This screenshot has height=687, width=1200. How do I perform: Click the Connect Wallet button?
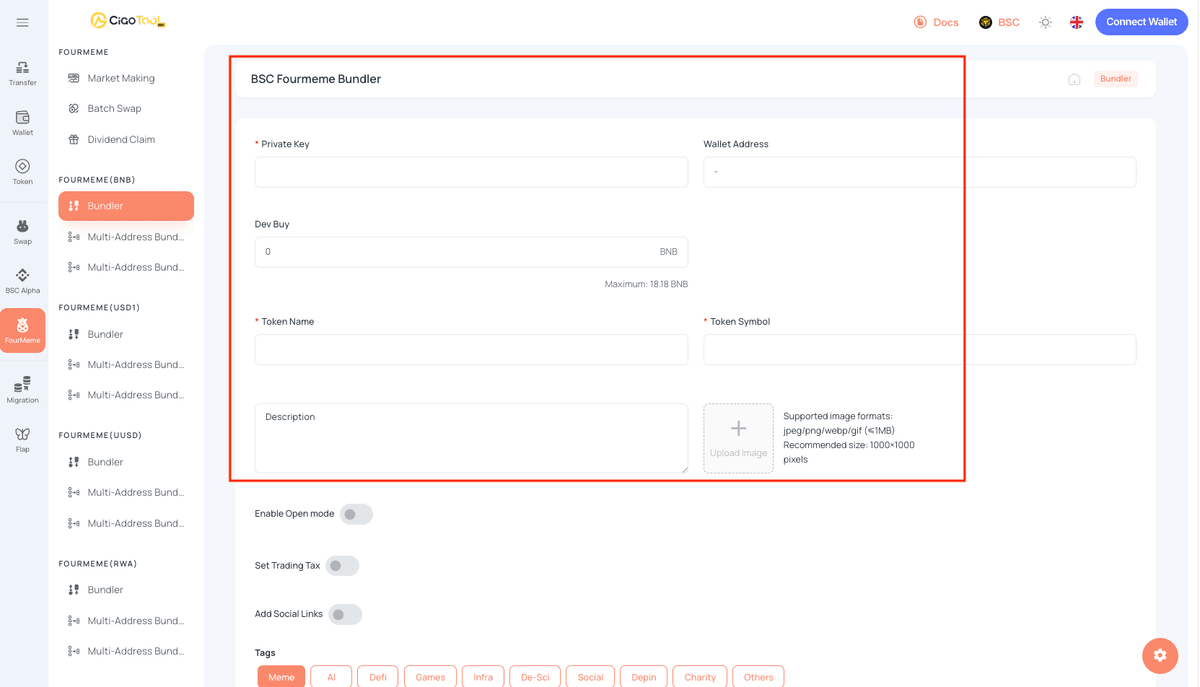[x=1141, y=22]
